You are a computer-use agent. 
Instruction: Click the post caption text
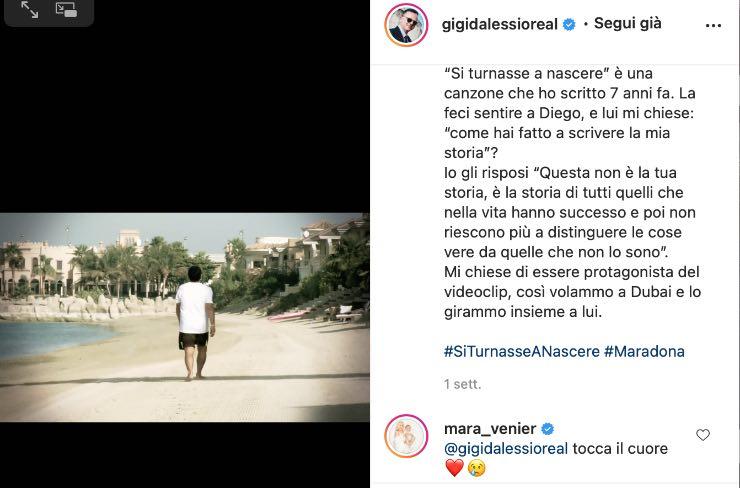click(572, 193)
